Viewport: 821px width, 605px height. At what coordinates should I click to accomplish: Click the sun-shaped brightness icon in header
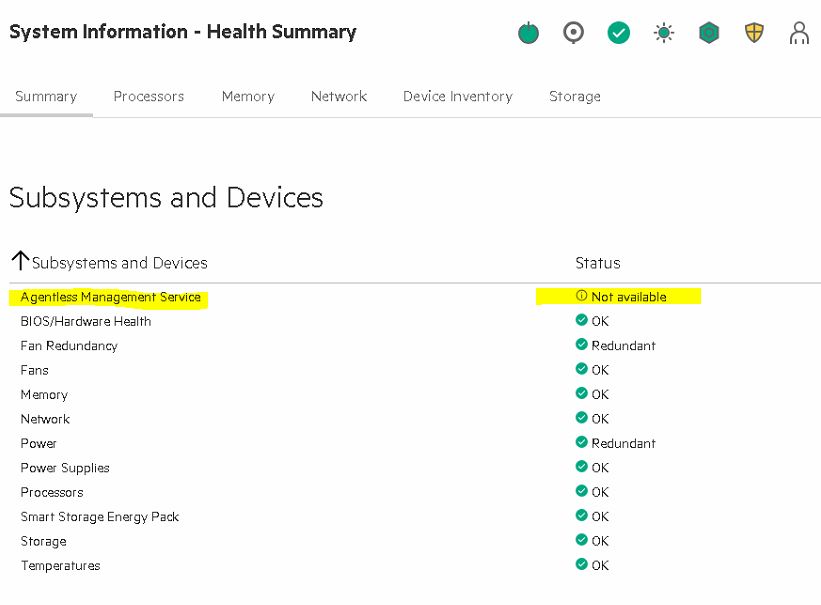pyautogui.click(x=664, y=33)
